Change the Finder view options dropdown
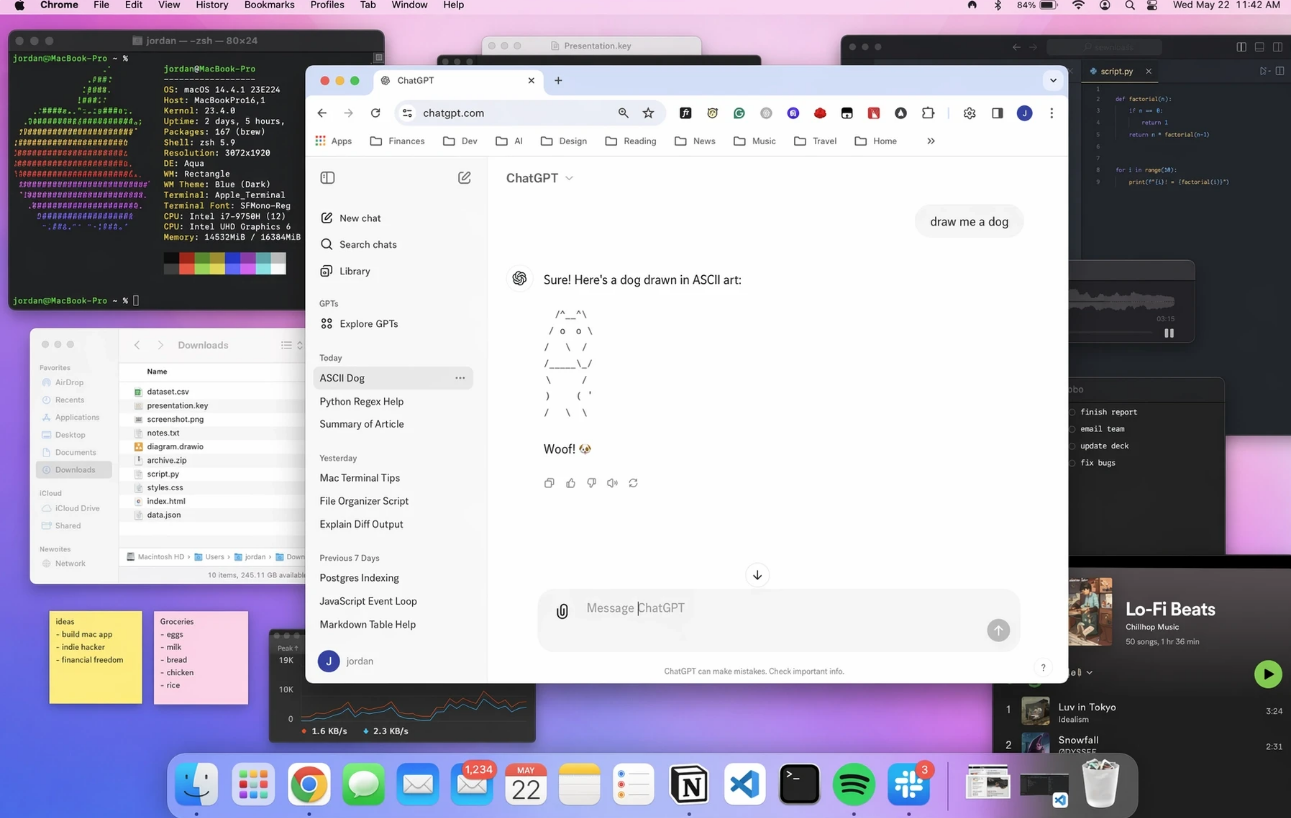 291,345
